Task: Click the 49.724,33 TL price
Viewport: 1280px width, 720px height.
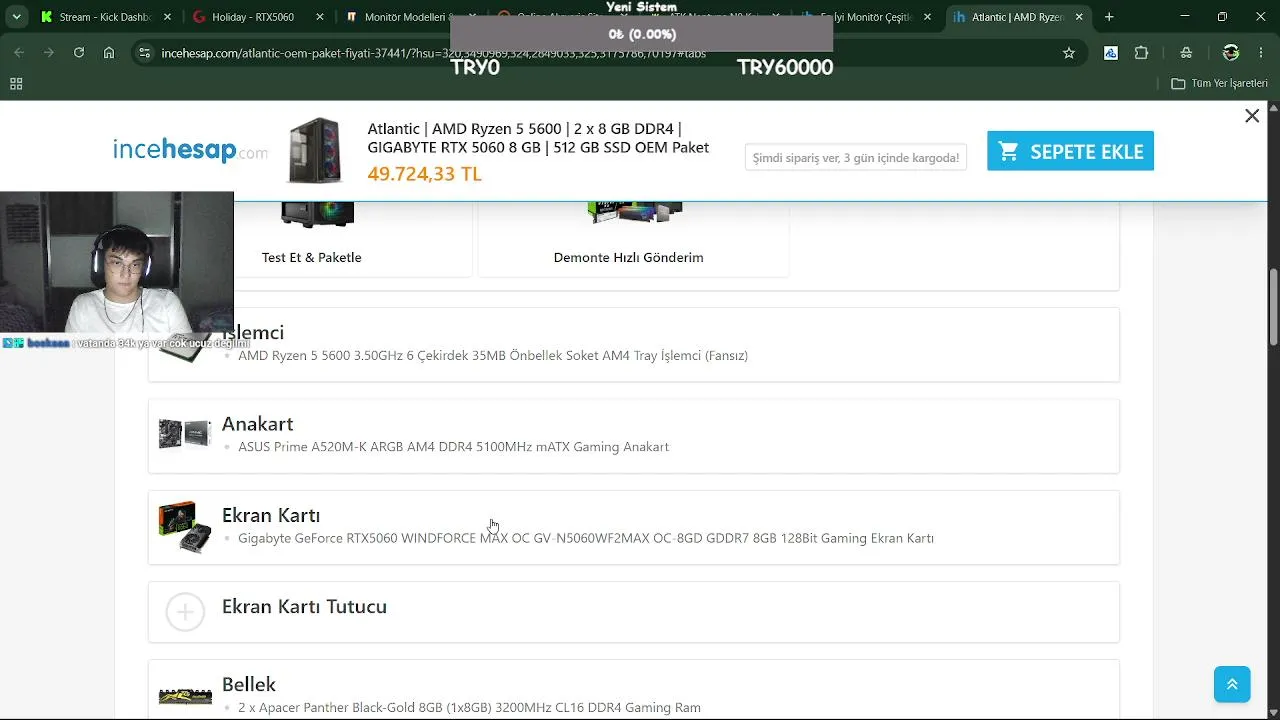Action: [424, 174]
